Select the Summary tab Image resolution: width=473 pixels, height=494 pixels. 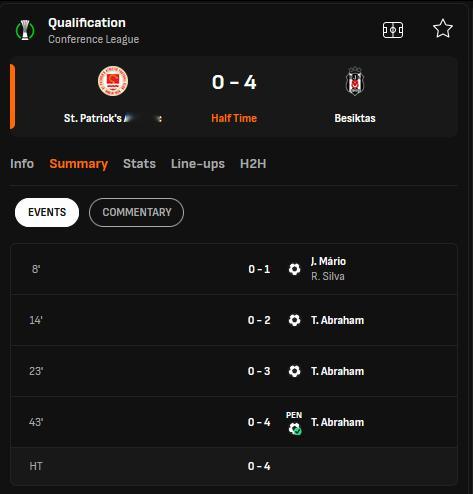click(79, 164)
